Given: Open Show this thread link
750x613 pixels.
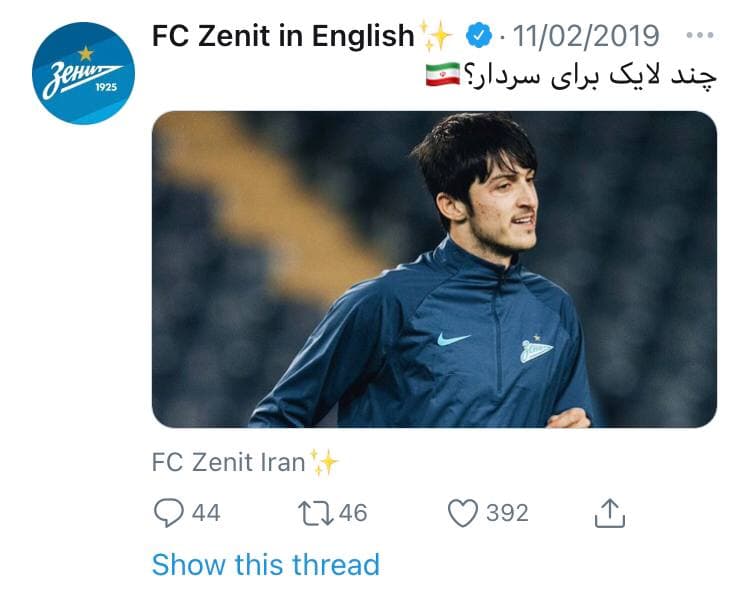Looking at the screenshot, I should coord(265,564).
